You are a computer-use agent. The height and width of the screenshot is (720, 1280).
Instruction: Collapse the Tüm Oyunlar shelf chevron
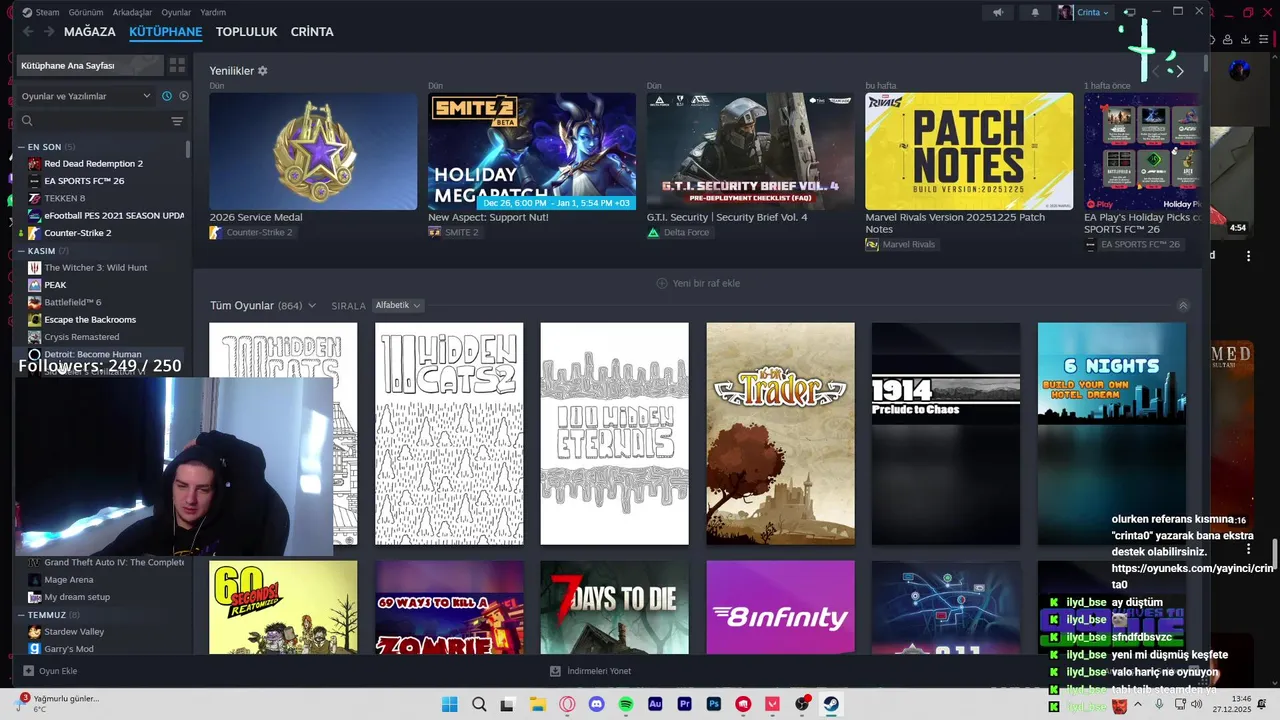click(1183, 305)
